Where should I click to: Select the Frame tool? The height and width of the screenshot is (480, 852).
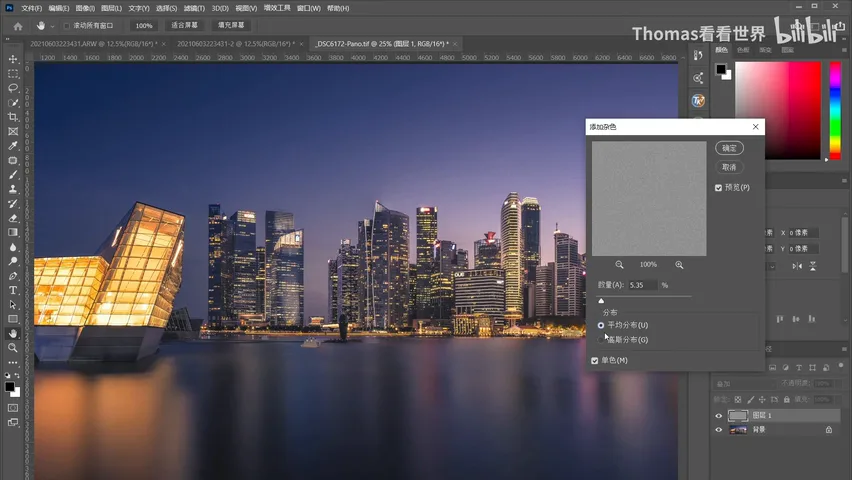pyautogui.click(x=13, y=132)
